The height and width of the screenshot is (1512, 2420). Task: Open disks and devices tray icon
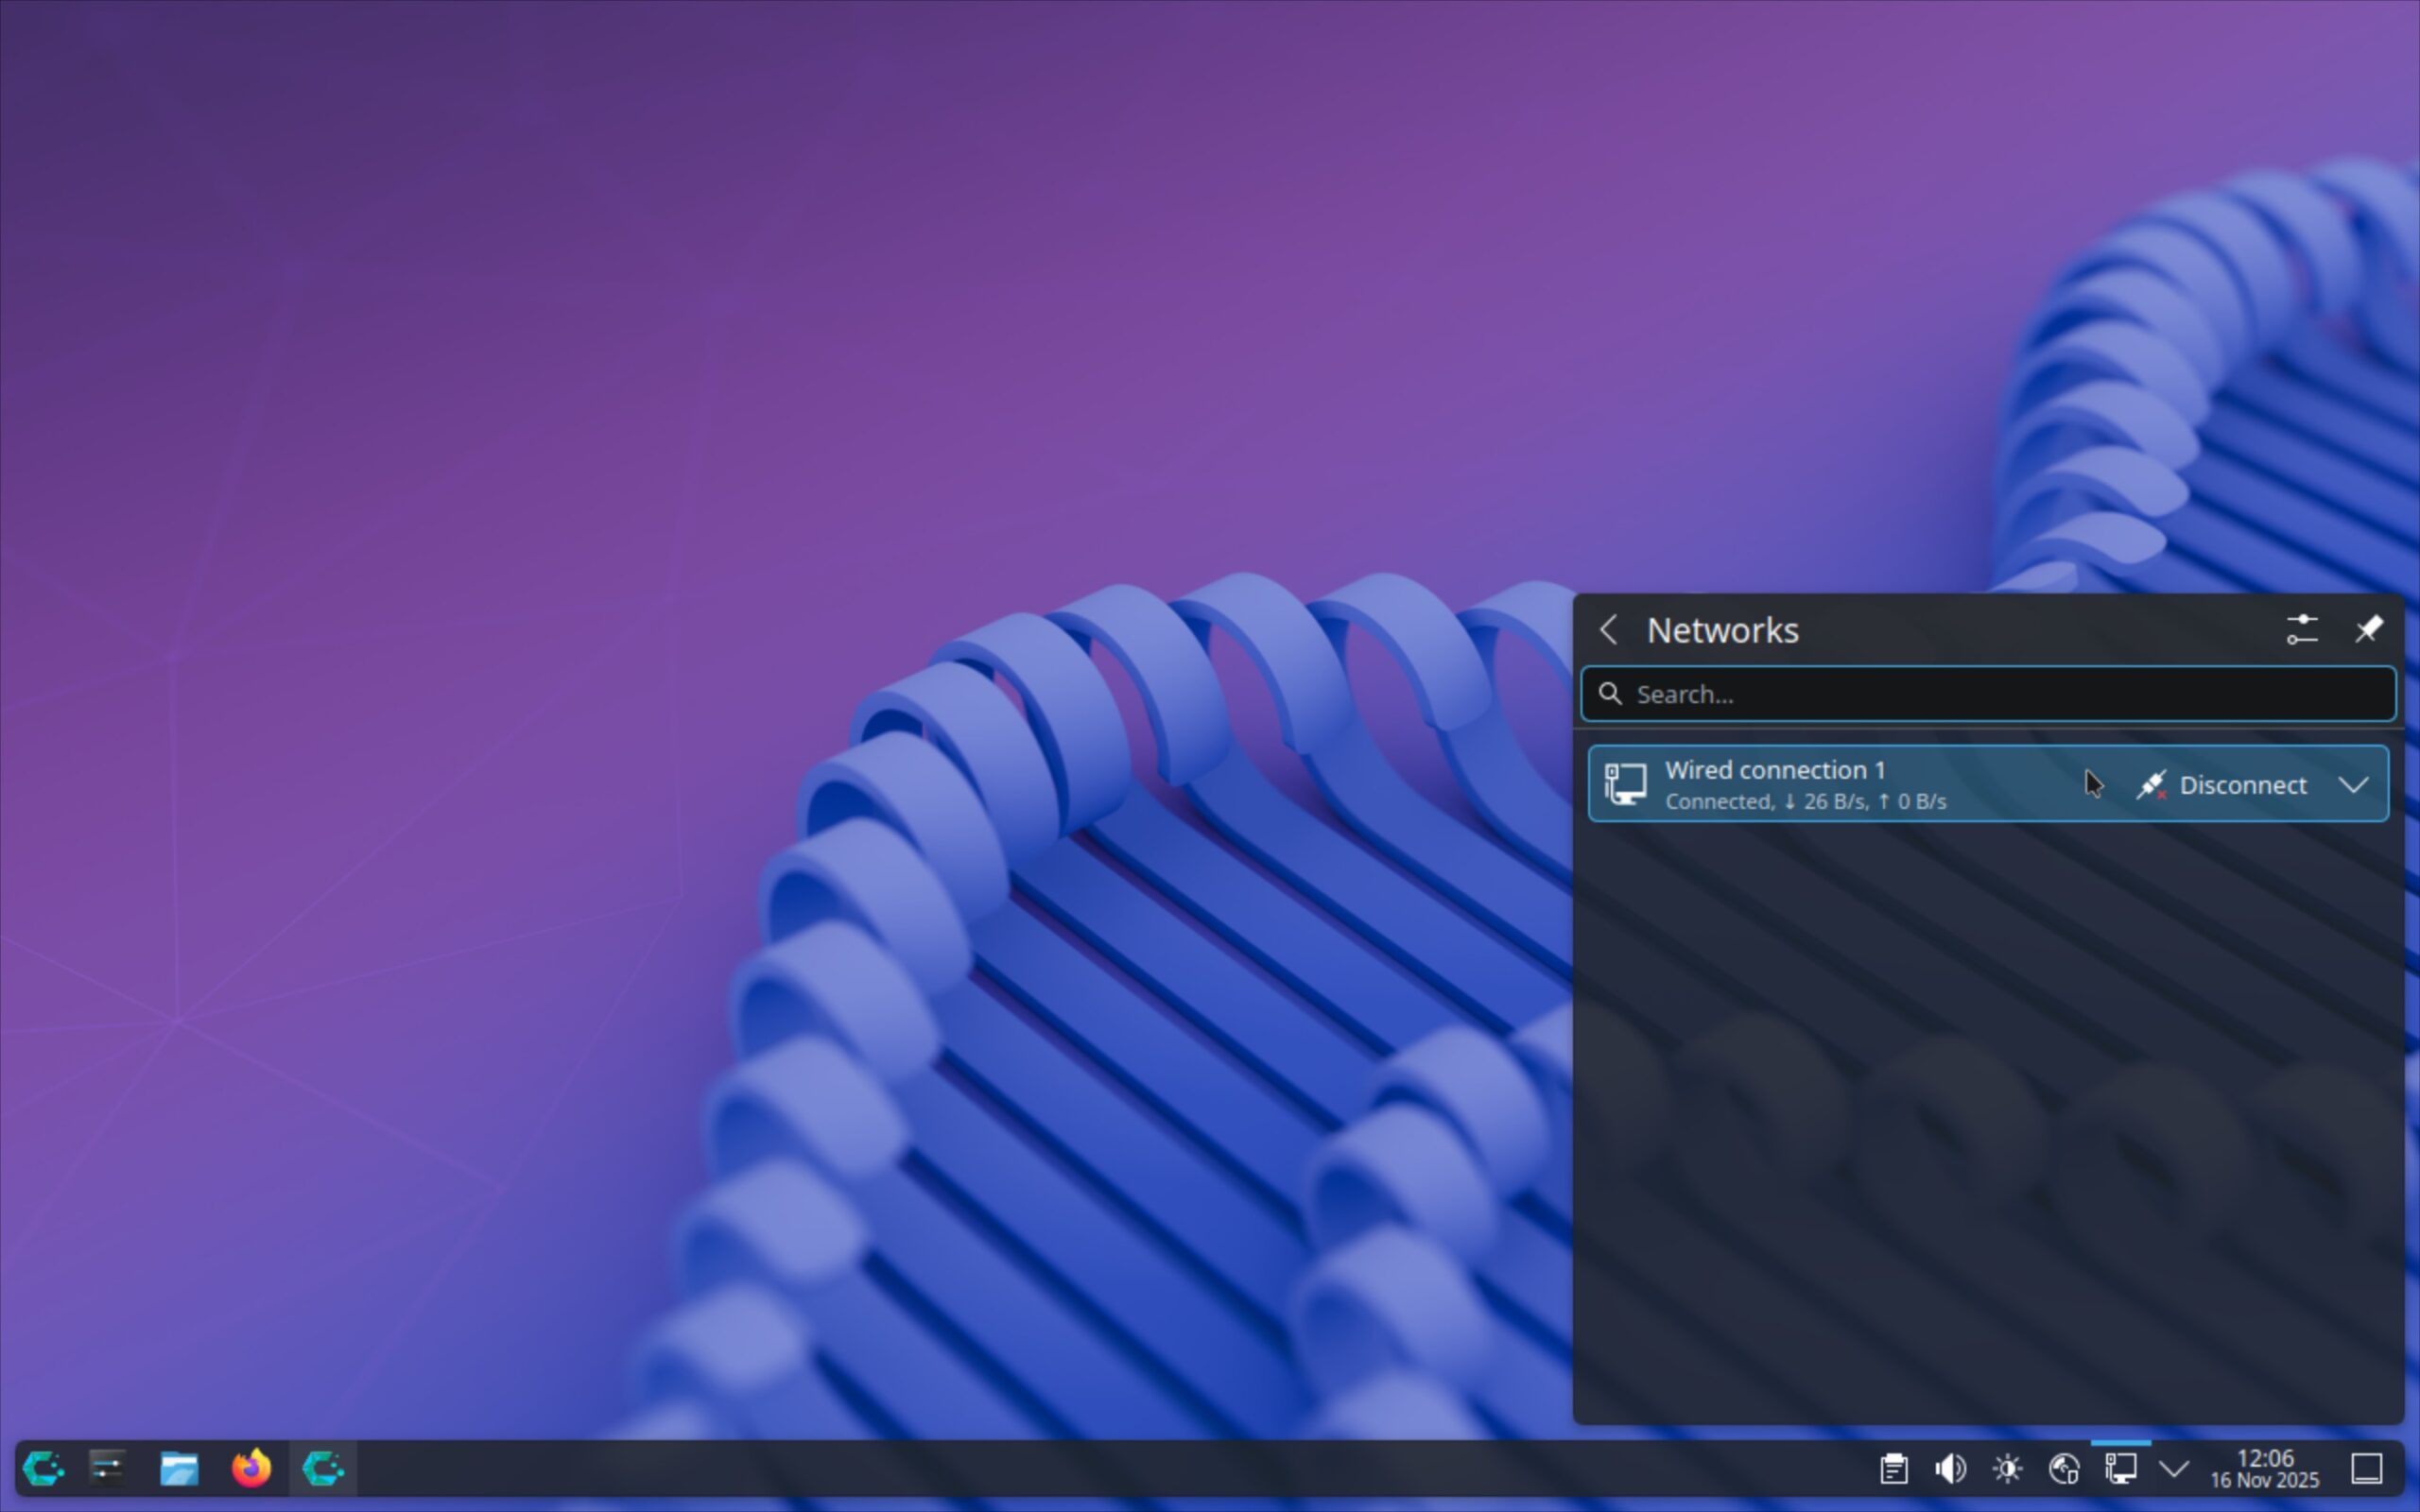[2064, 1469]
